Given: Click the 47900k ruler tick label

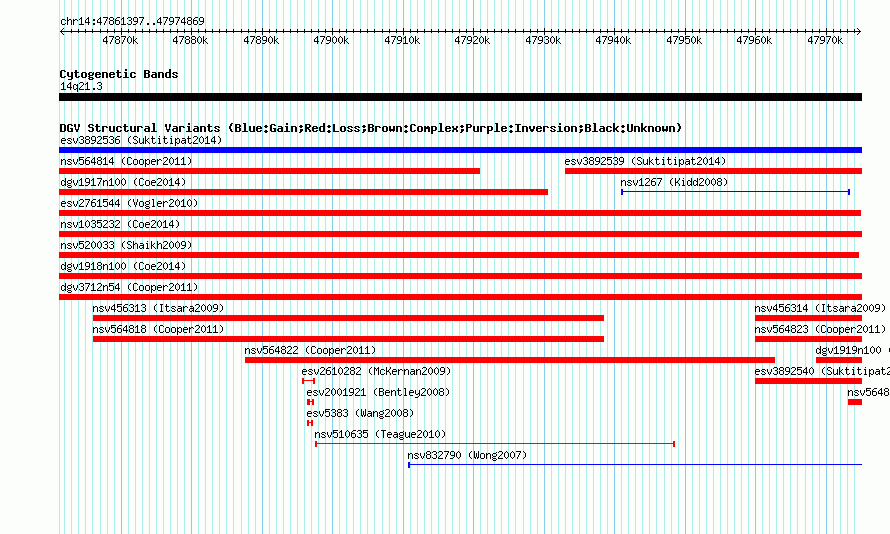Looking at the screenshot, I should click(331, 40).
